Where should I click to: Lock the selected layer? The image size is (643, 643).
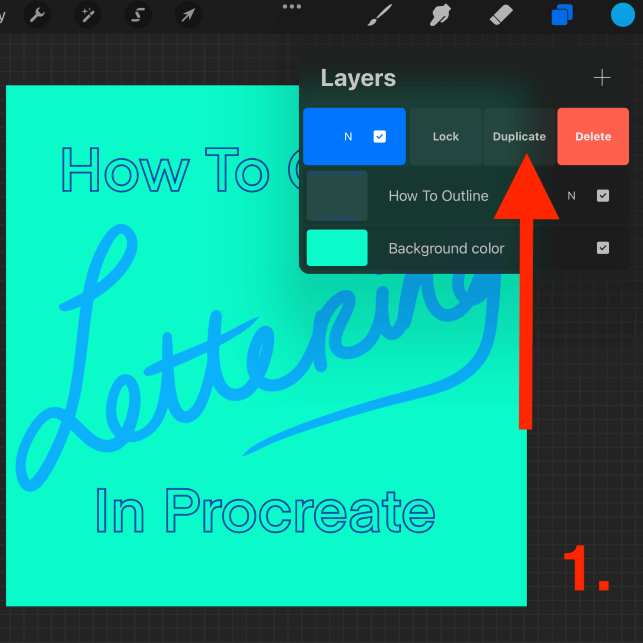(x=446, y=137)
